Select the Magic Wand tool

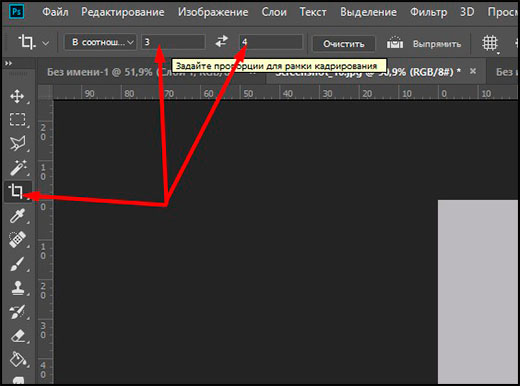coord(18,167)
